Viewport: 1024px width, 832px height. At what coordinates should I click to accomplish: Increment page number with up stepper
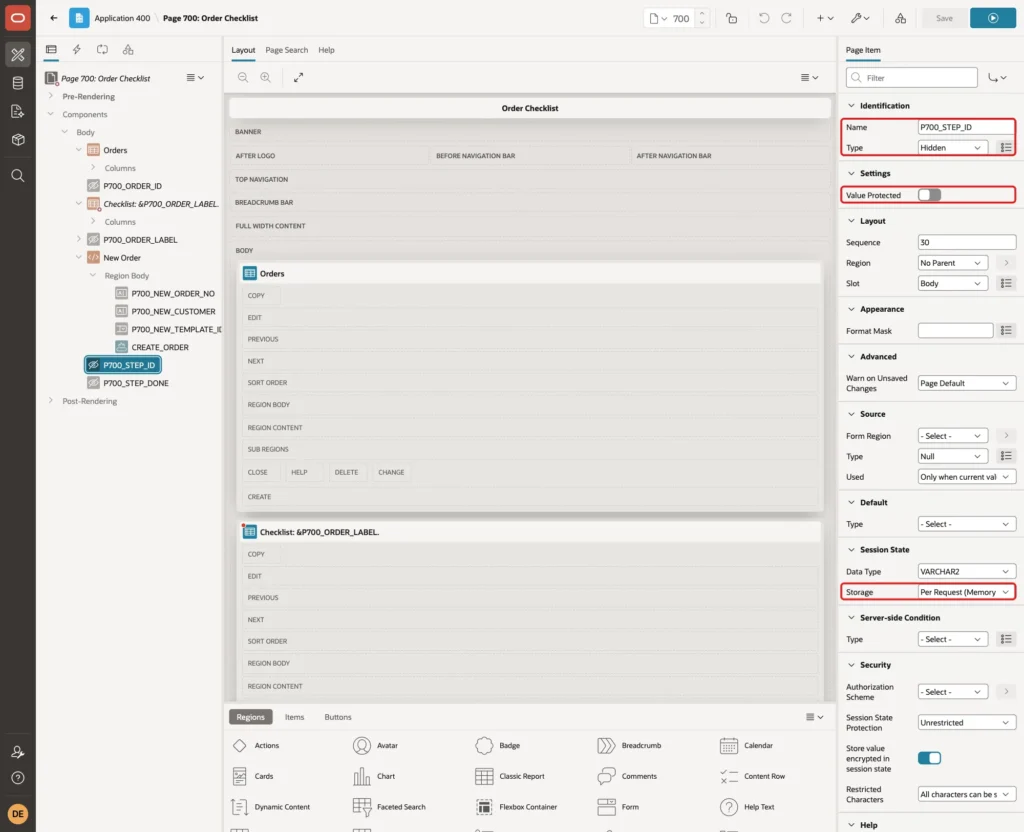(701, 14)
